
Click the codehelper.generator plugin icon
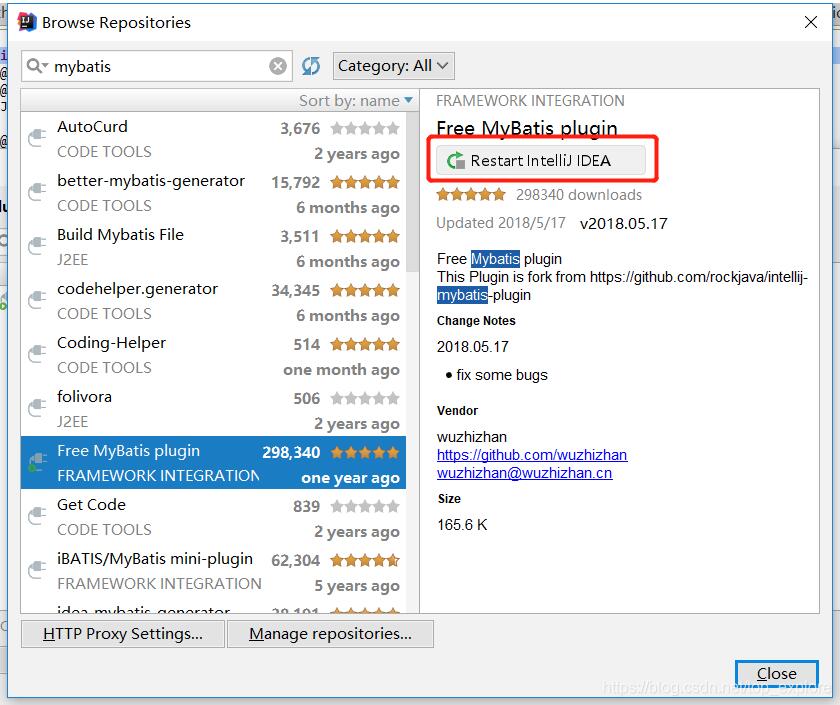click(x=37, y=301)
